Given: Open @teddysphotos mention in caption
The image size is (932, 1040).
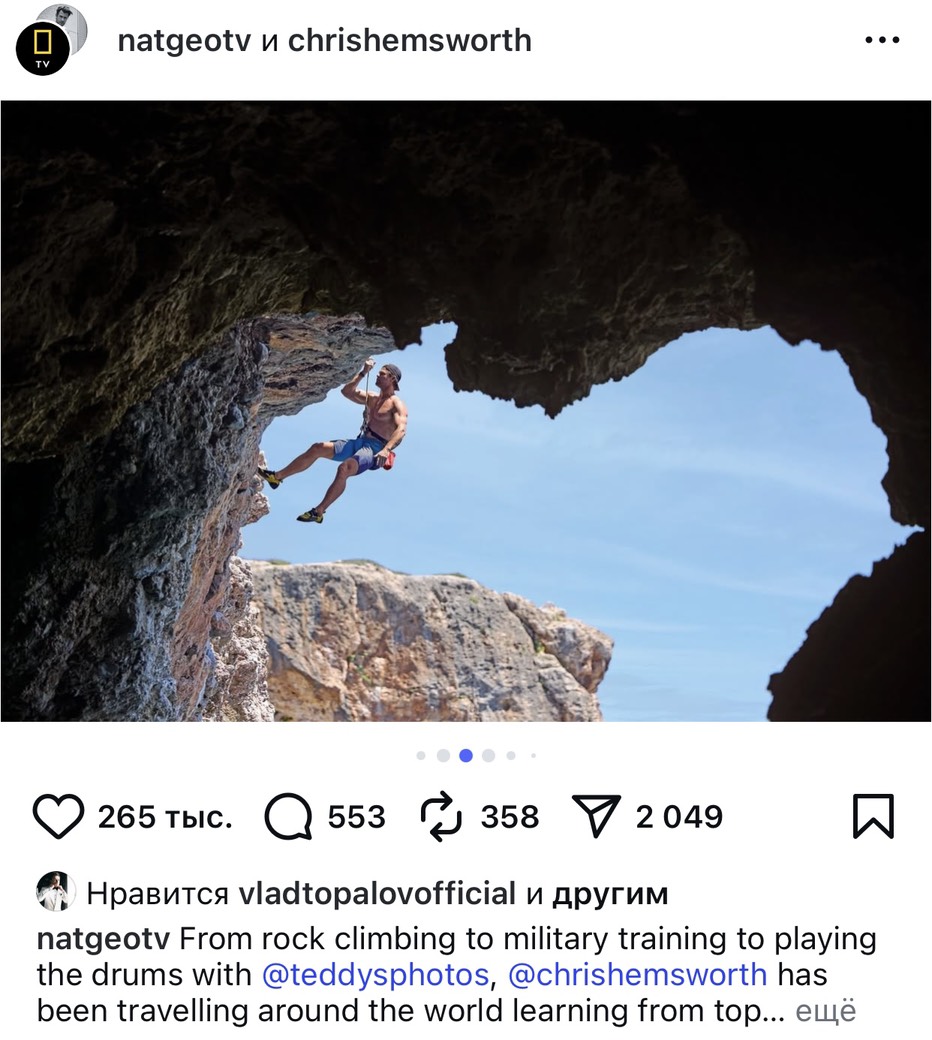Looking at the screenshot, I should click(375, 974).
